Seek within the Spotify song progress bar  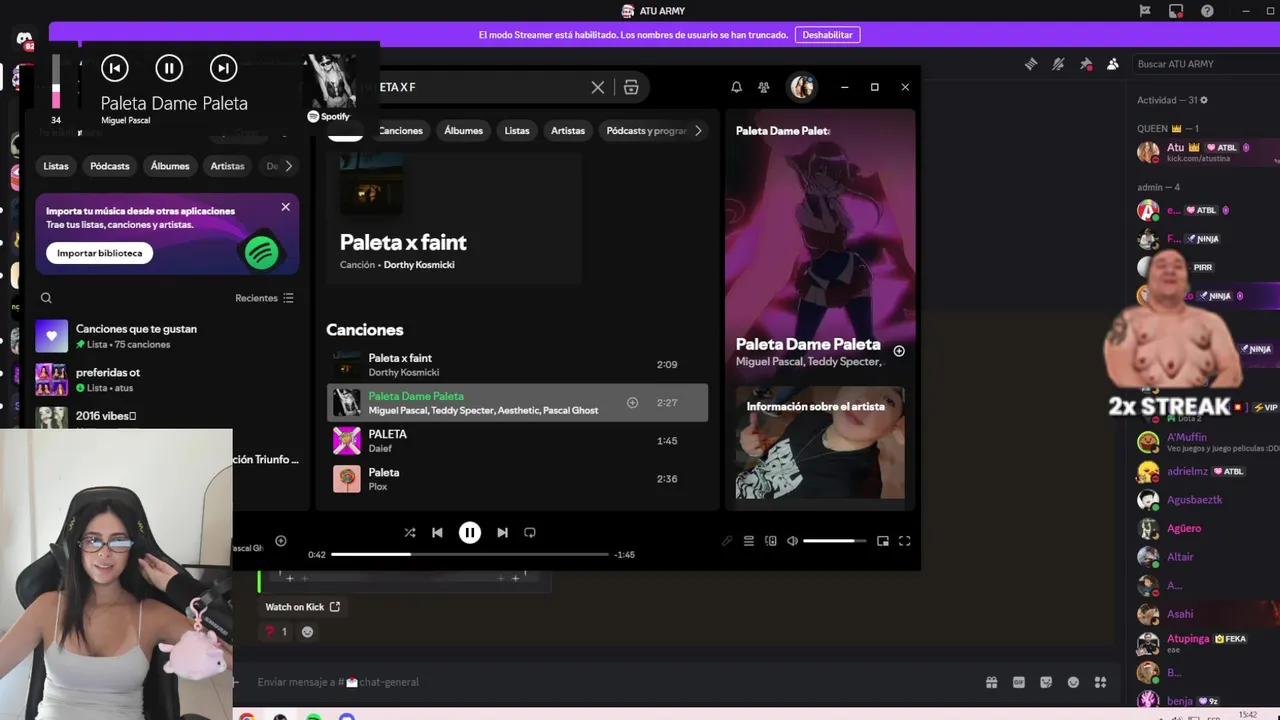coord(470,554)
